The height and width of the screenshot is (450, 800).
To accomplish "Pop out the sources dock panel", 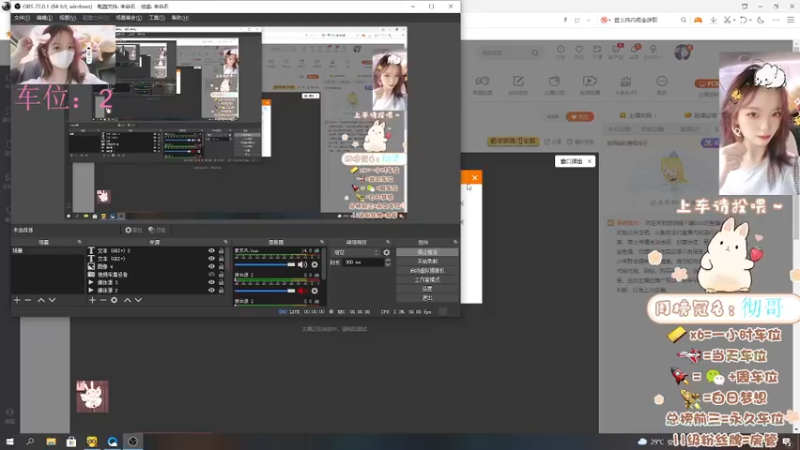I will pos(226,242).
